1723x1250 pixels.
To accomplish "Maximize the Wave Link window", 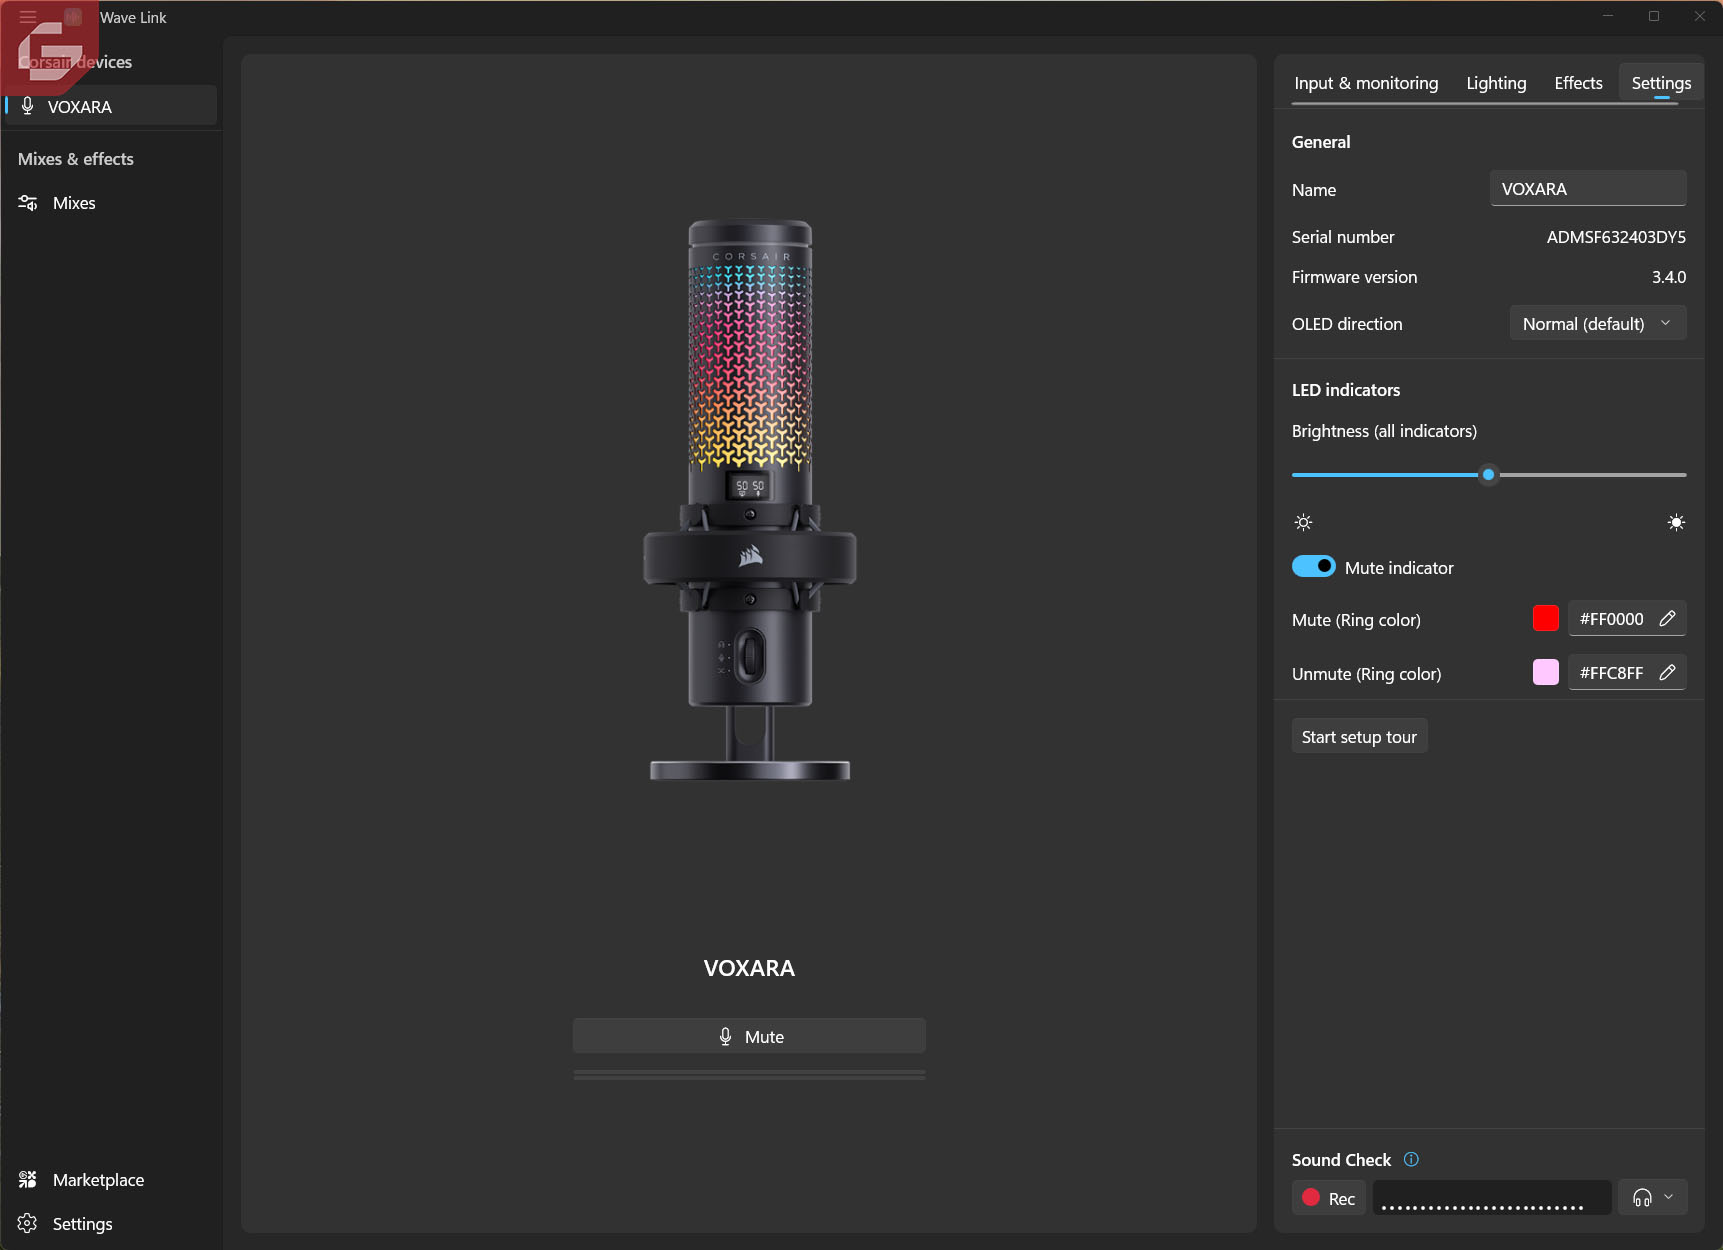I will (1654, 16).
